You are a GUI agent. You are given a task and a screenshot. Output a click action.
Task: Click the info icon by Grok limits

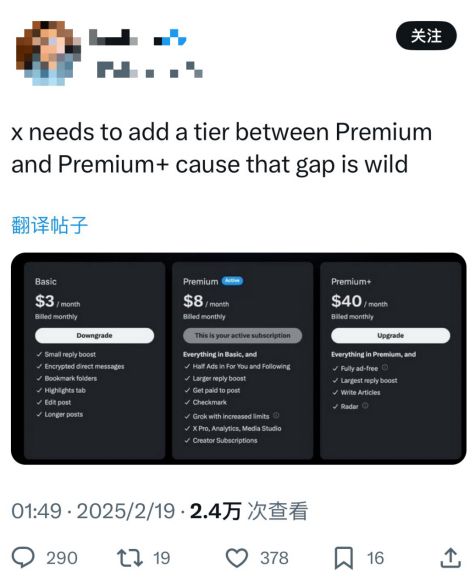click(x=276, y=415)
